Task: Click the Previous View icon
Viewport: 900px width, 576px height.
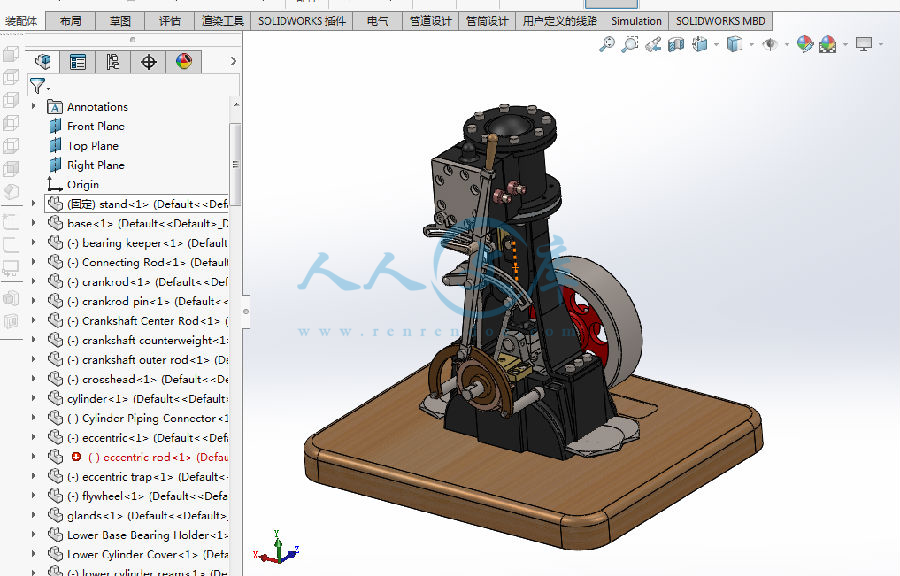Action: [x=653, y=44]
